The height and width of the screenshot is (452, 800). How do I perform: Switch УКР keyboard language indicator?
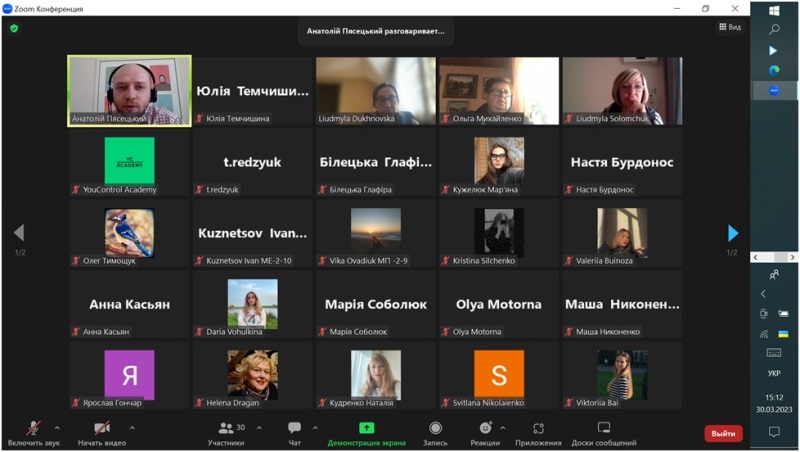[774, 373]
